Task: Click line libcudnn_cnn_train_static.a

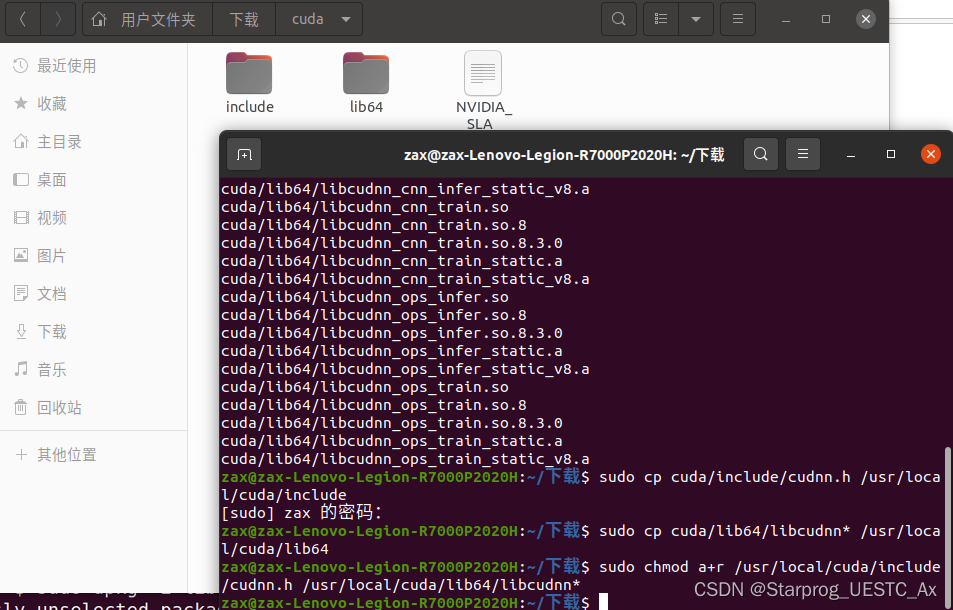Action: click(x=392, y=261)
